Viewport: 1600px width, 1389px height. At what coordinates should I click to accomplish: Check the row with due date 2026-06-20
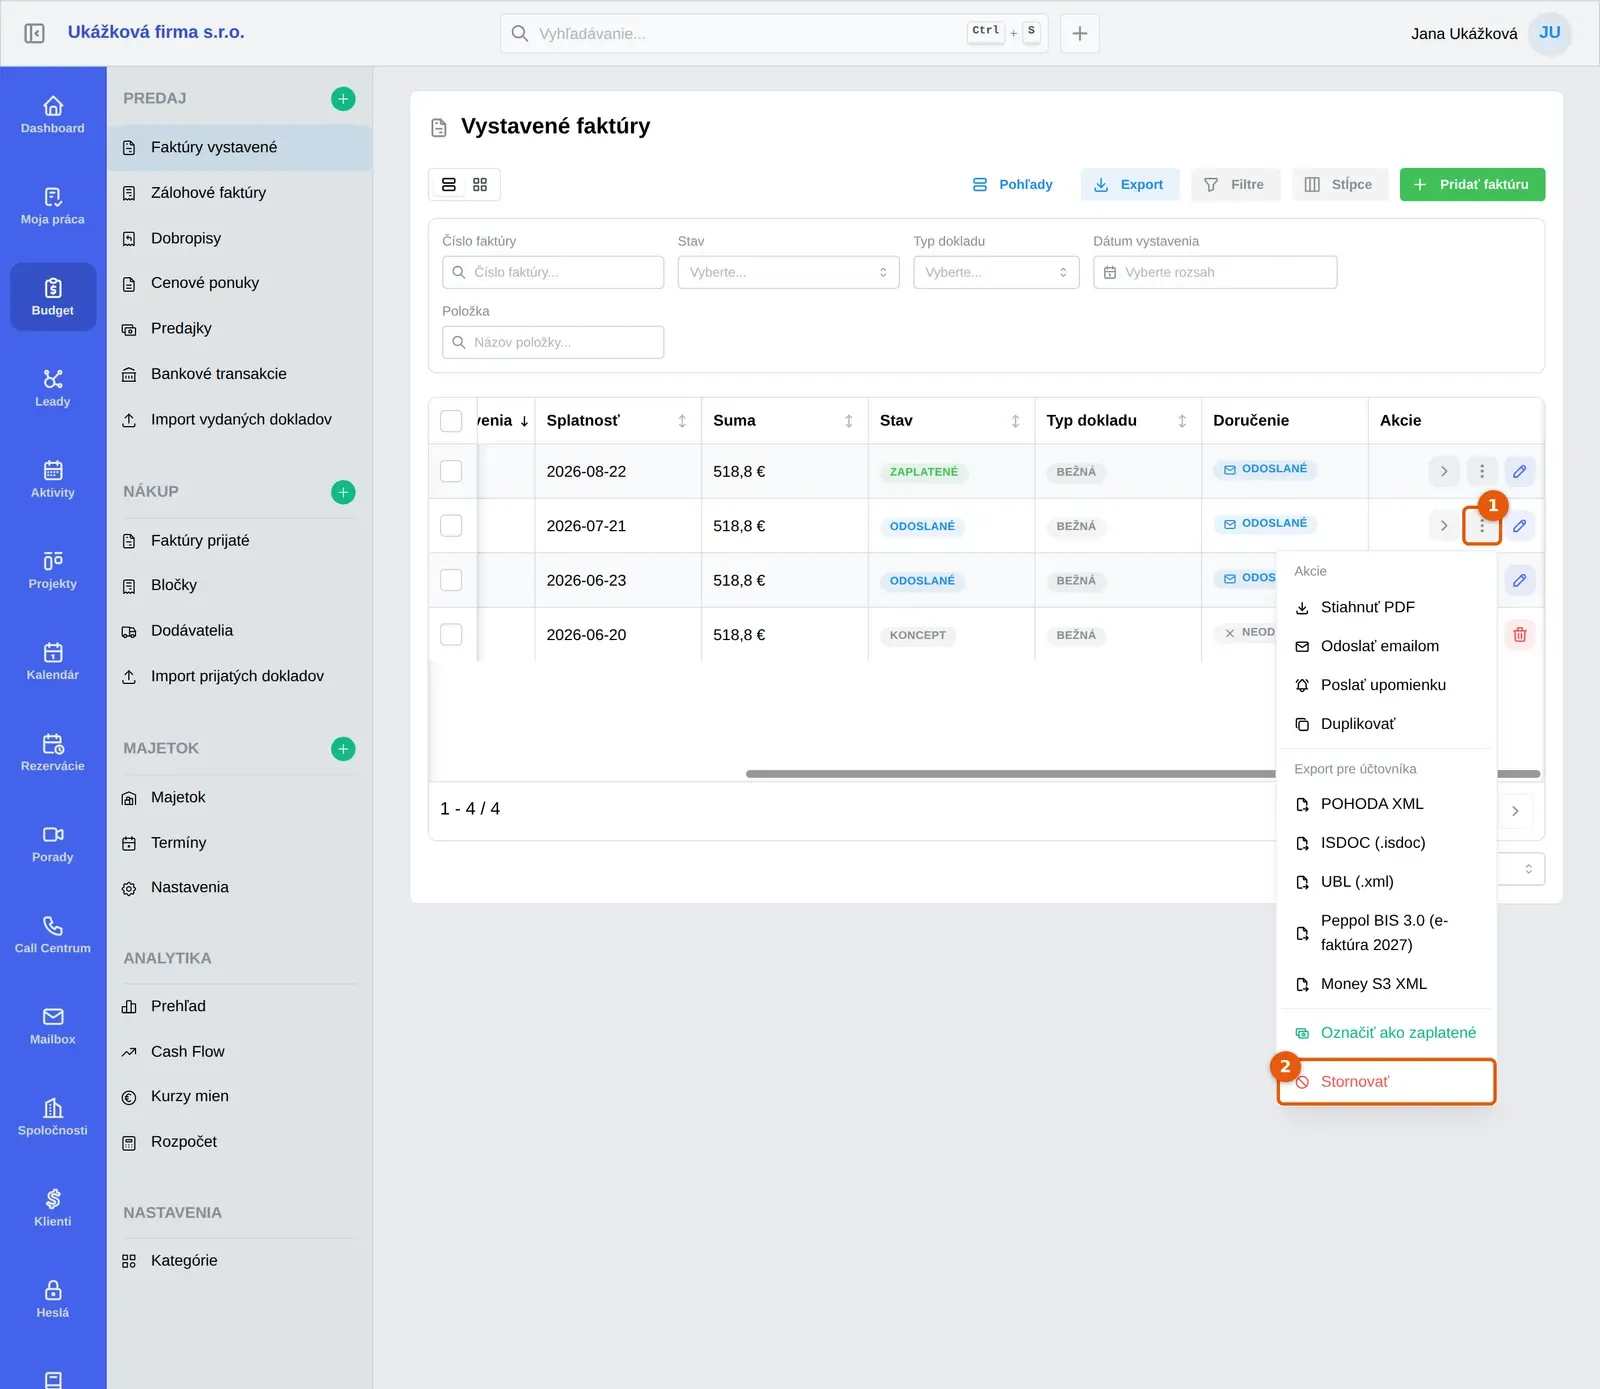click(452, 635)
